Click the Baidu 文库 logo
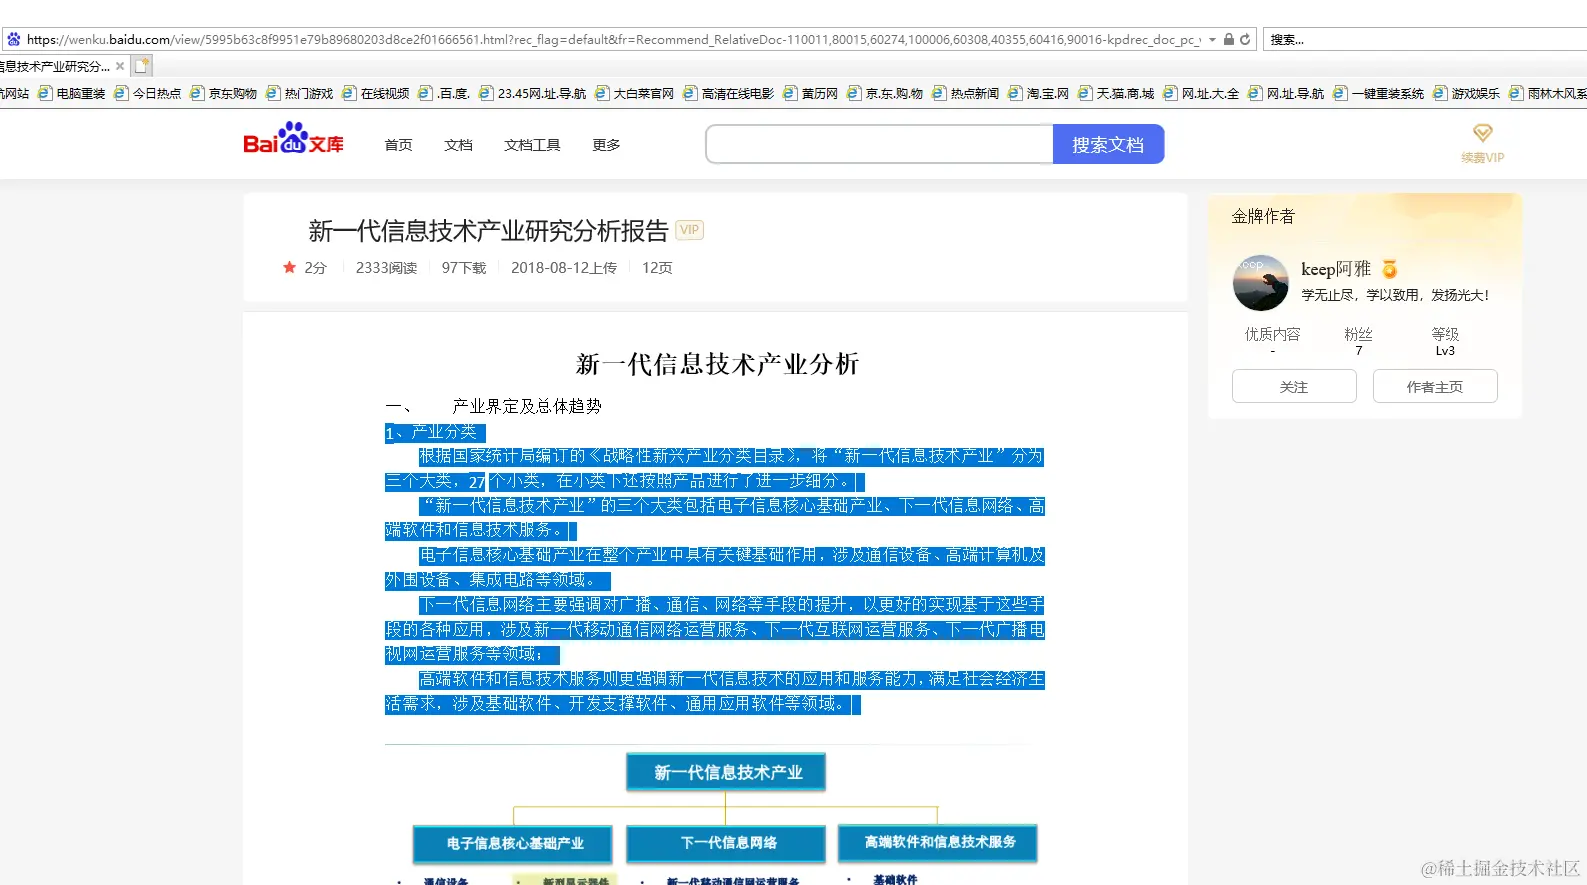The height and width of the screenshot is (885, 1587). 293,138
